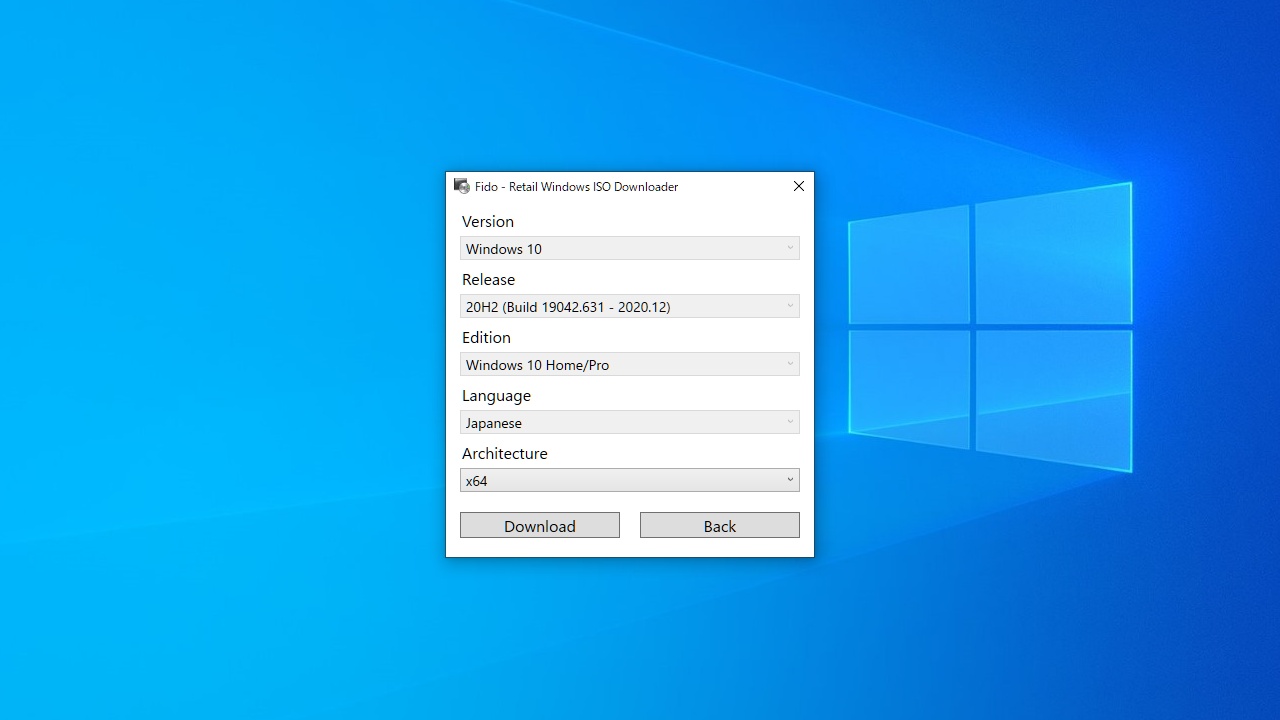Click the Fido - Retail Windows ISO Downloader title

pyautogui.click(x=577, y=187)
